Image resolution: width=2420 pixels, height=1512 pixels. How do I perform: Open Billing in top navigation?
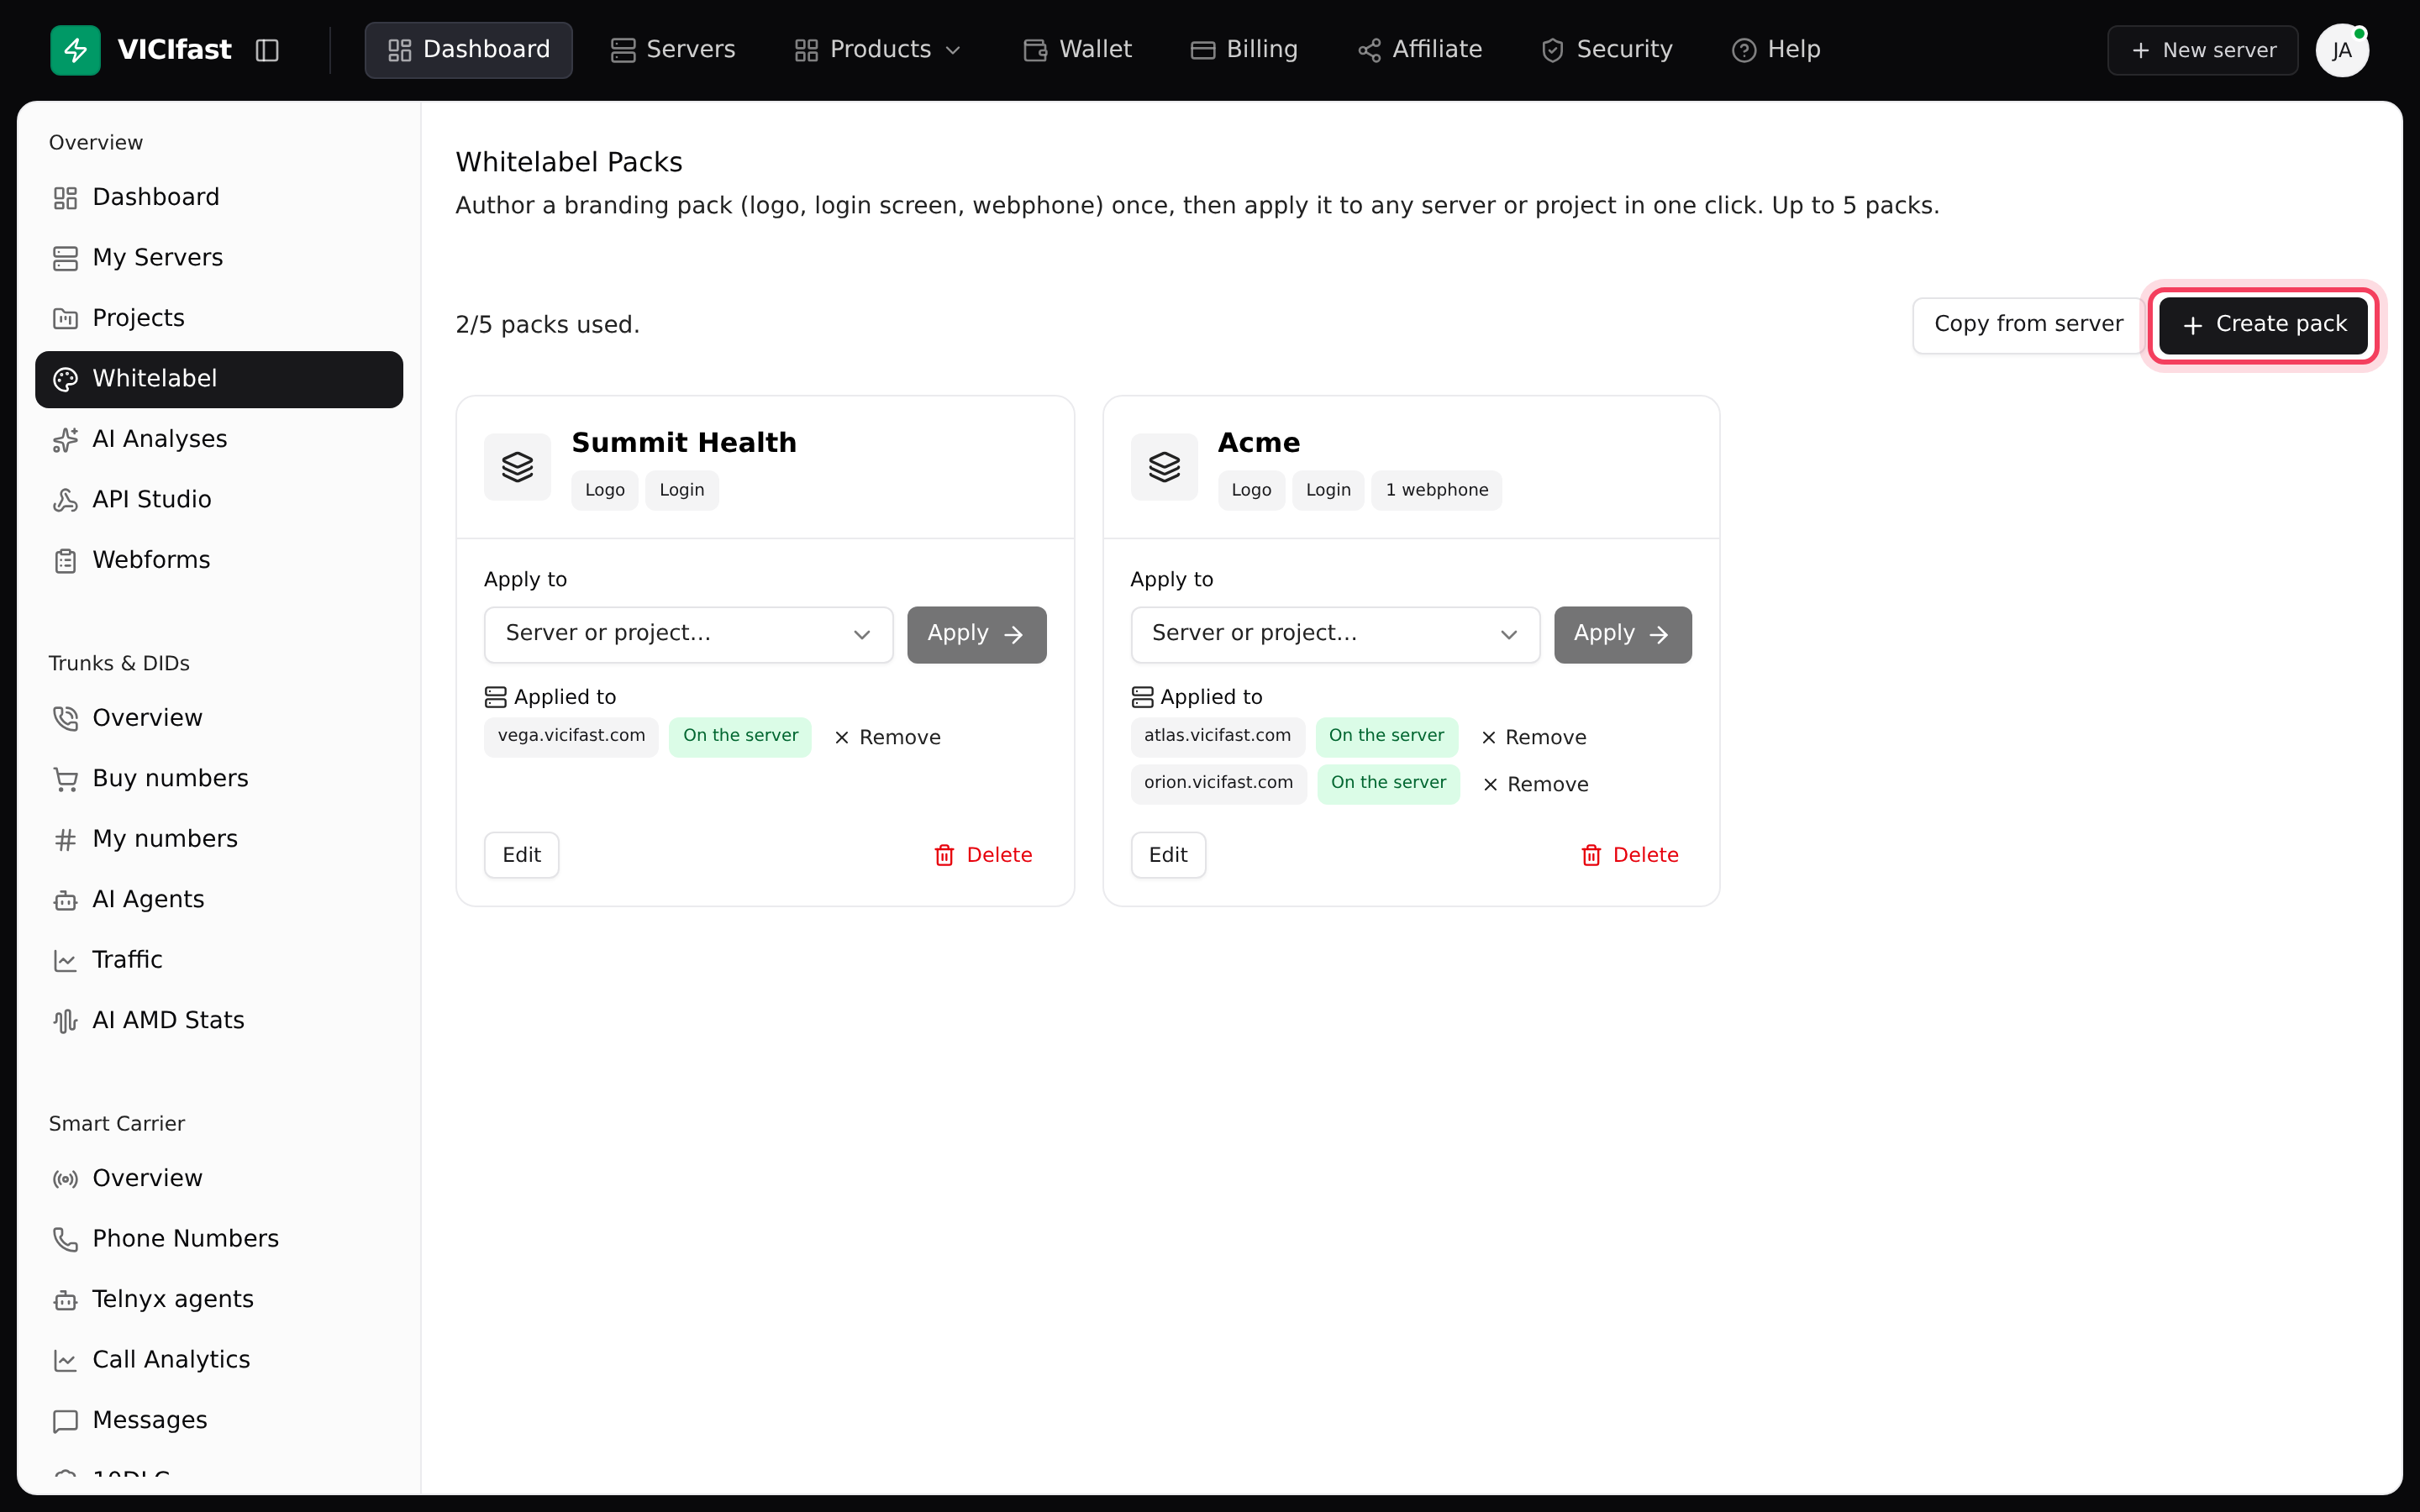click(x=1244, y=50)
